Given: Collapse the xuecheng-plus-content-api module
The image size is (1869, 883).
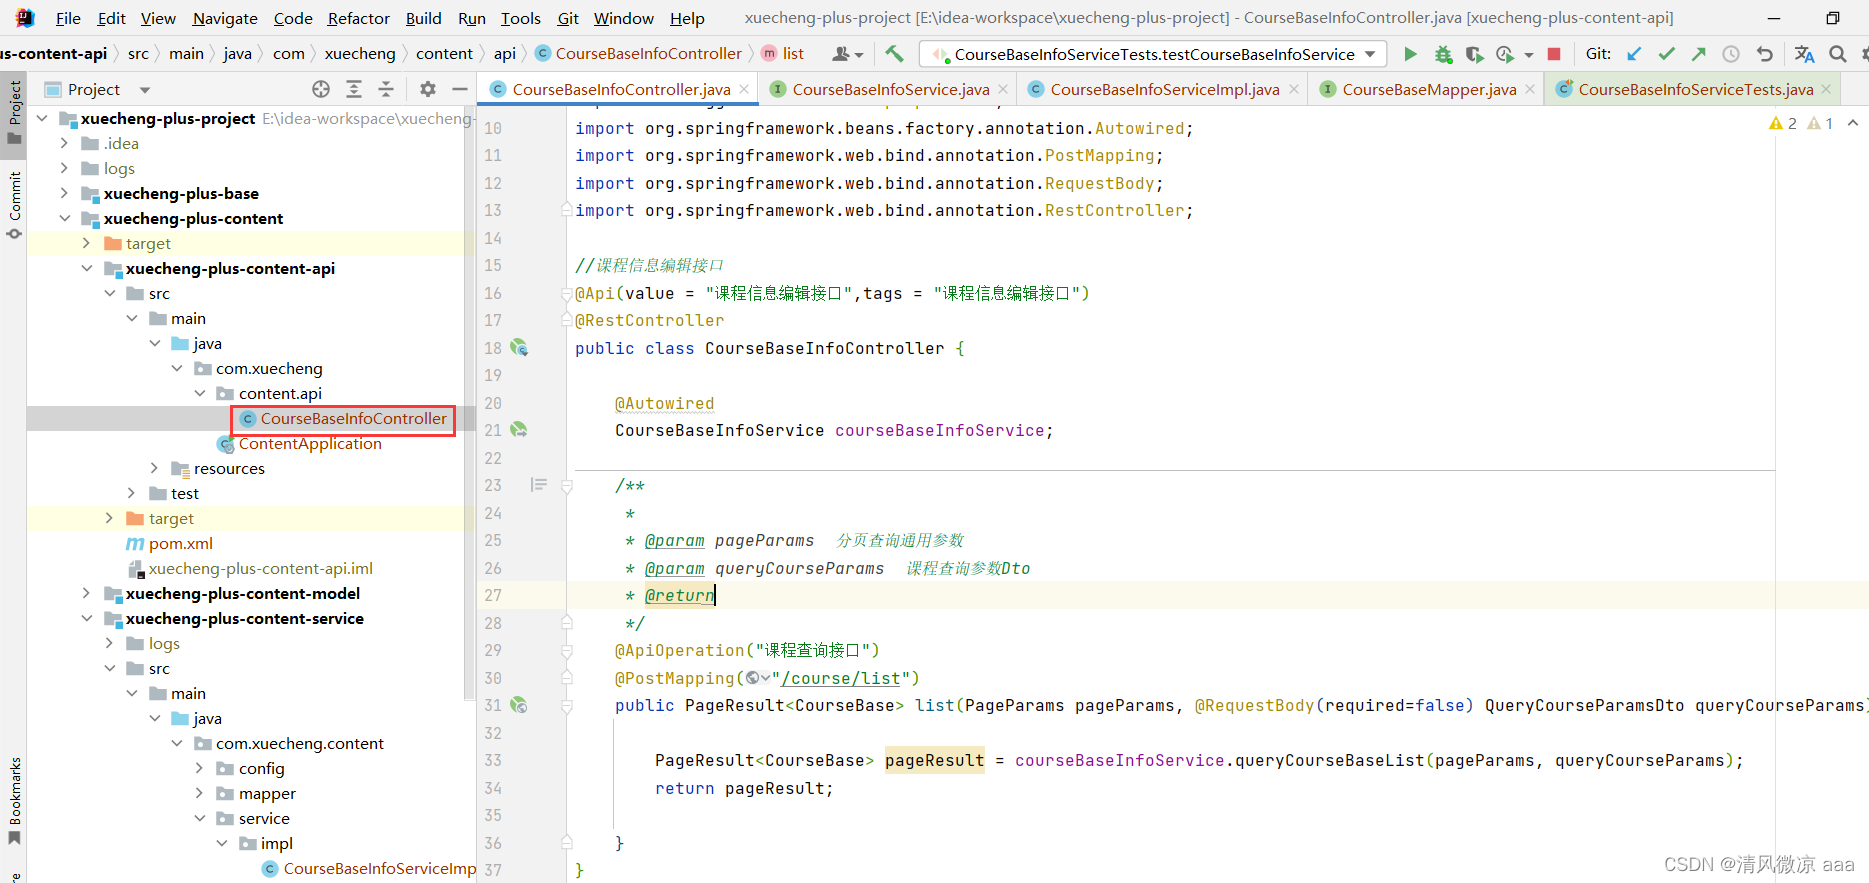Looking at the screenshot, I should tap(87, 268).
